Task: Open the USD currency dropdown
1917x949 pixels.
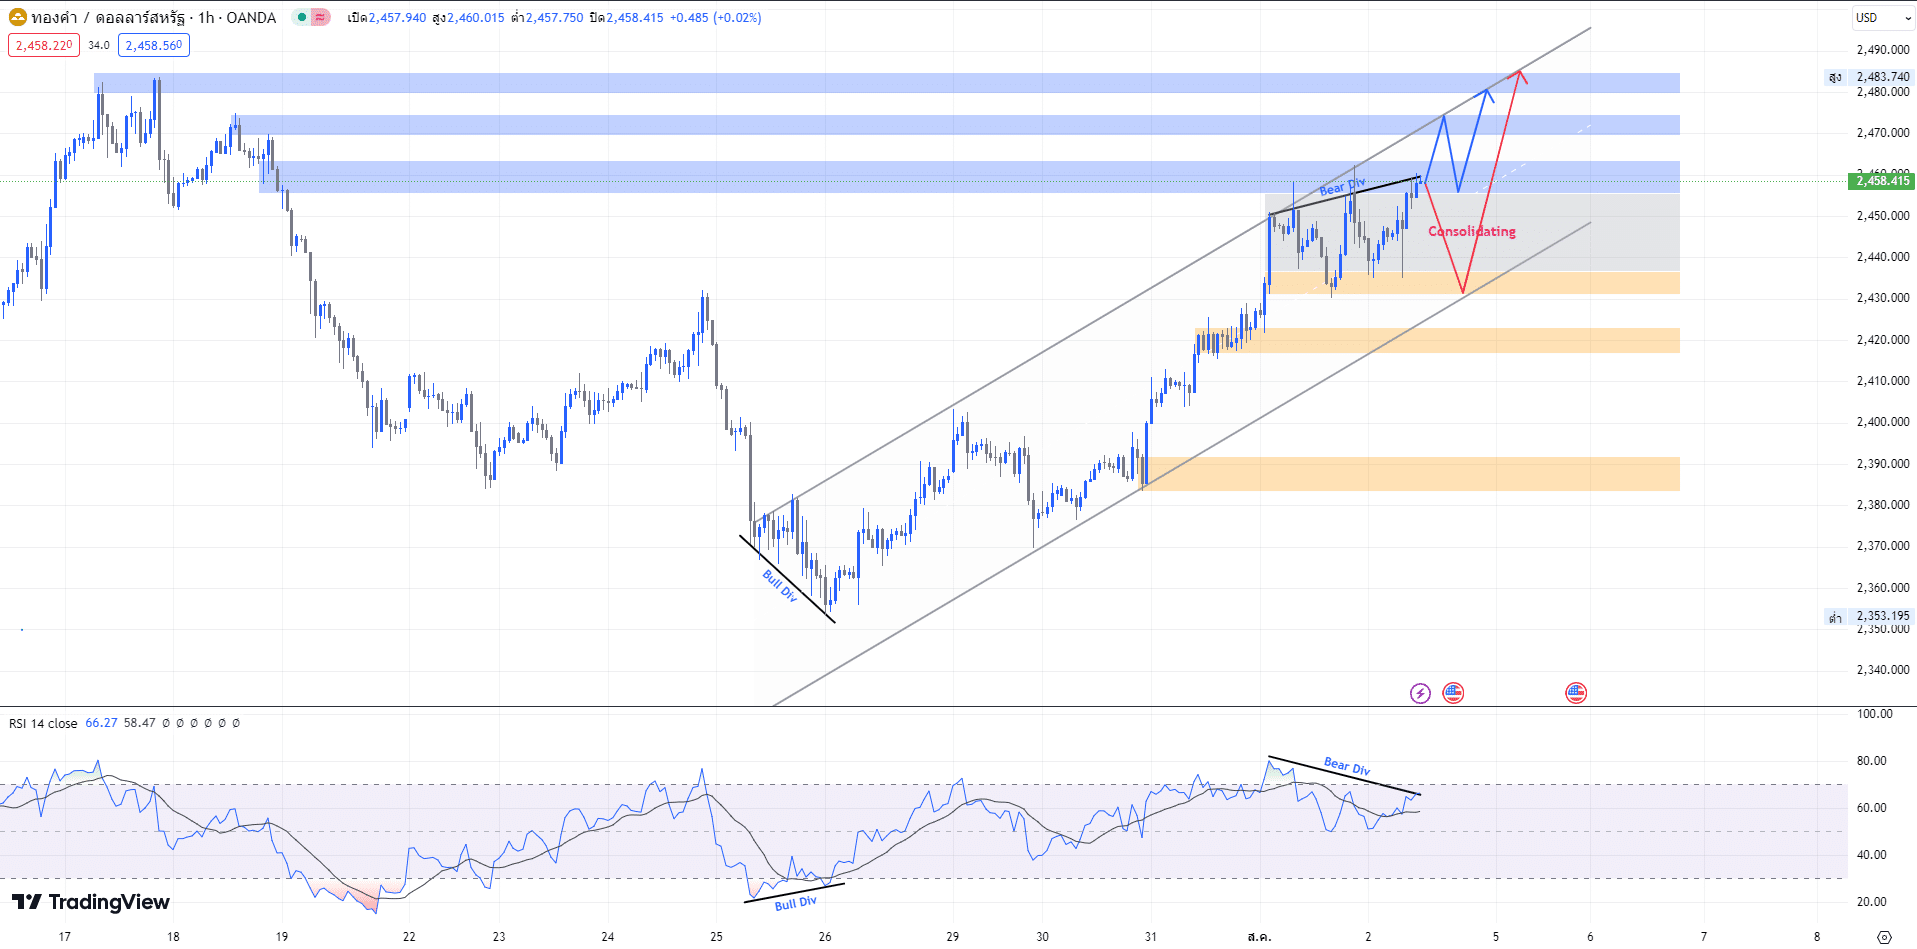Action: [x=1878, y=17]
